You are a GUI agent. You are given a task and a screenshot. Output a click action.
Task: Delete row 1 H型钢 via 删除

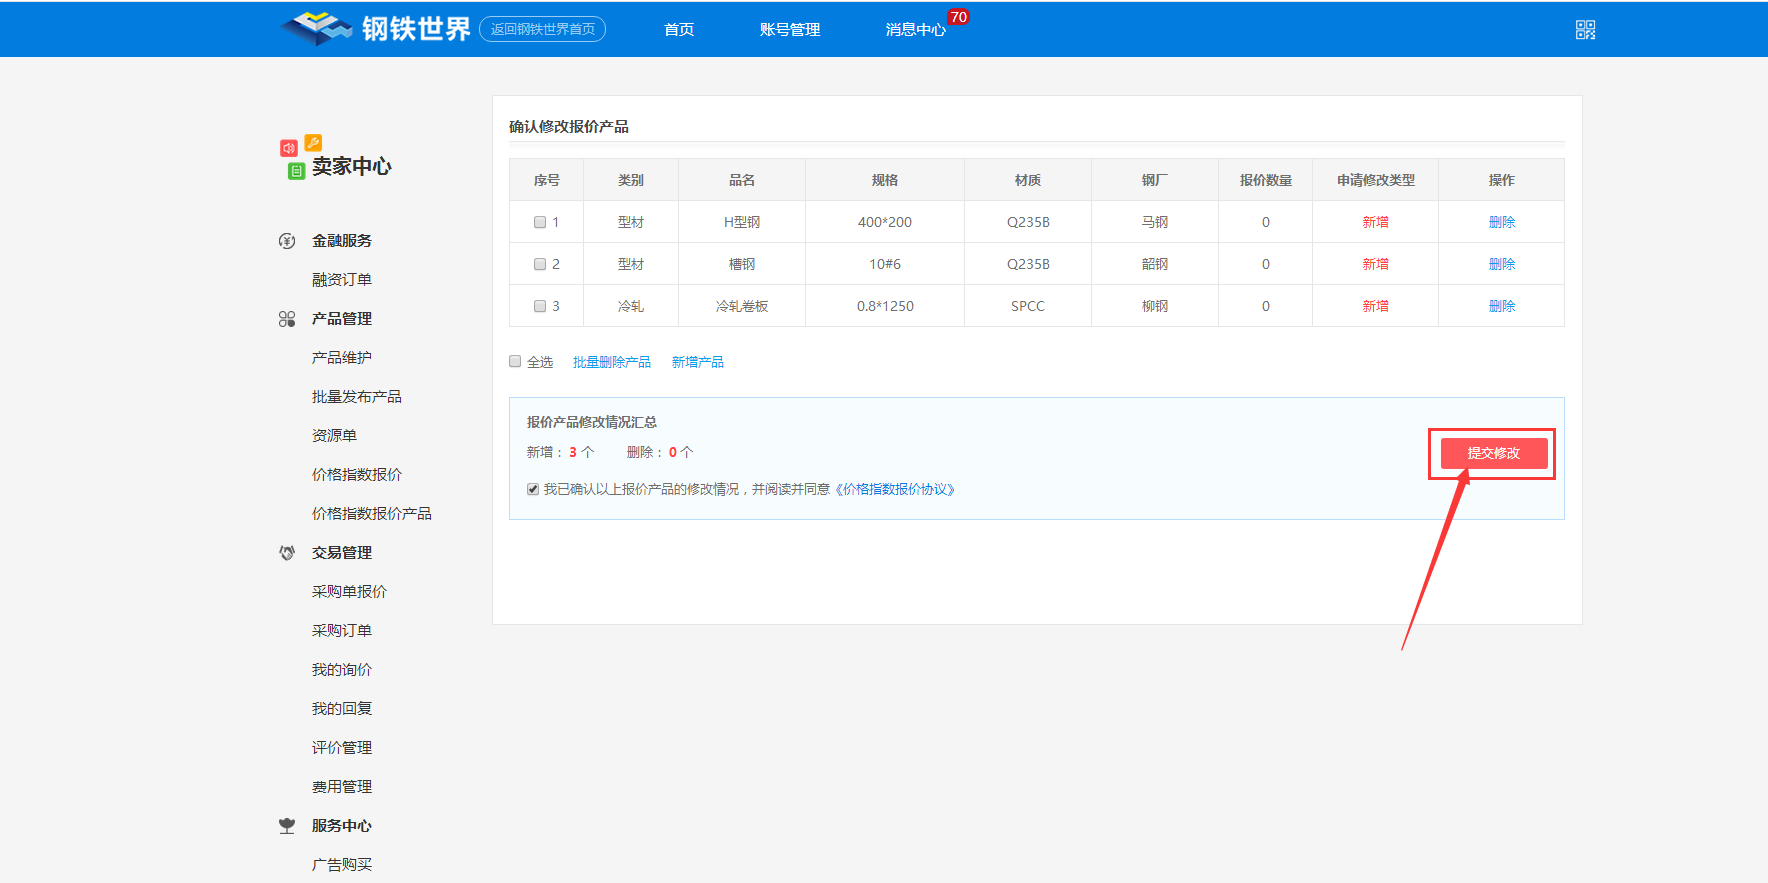(x=1502, y=222)
